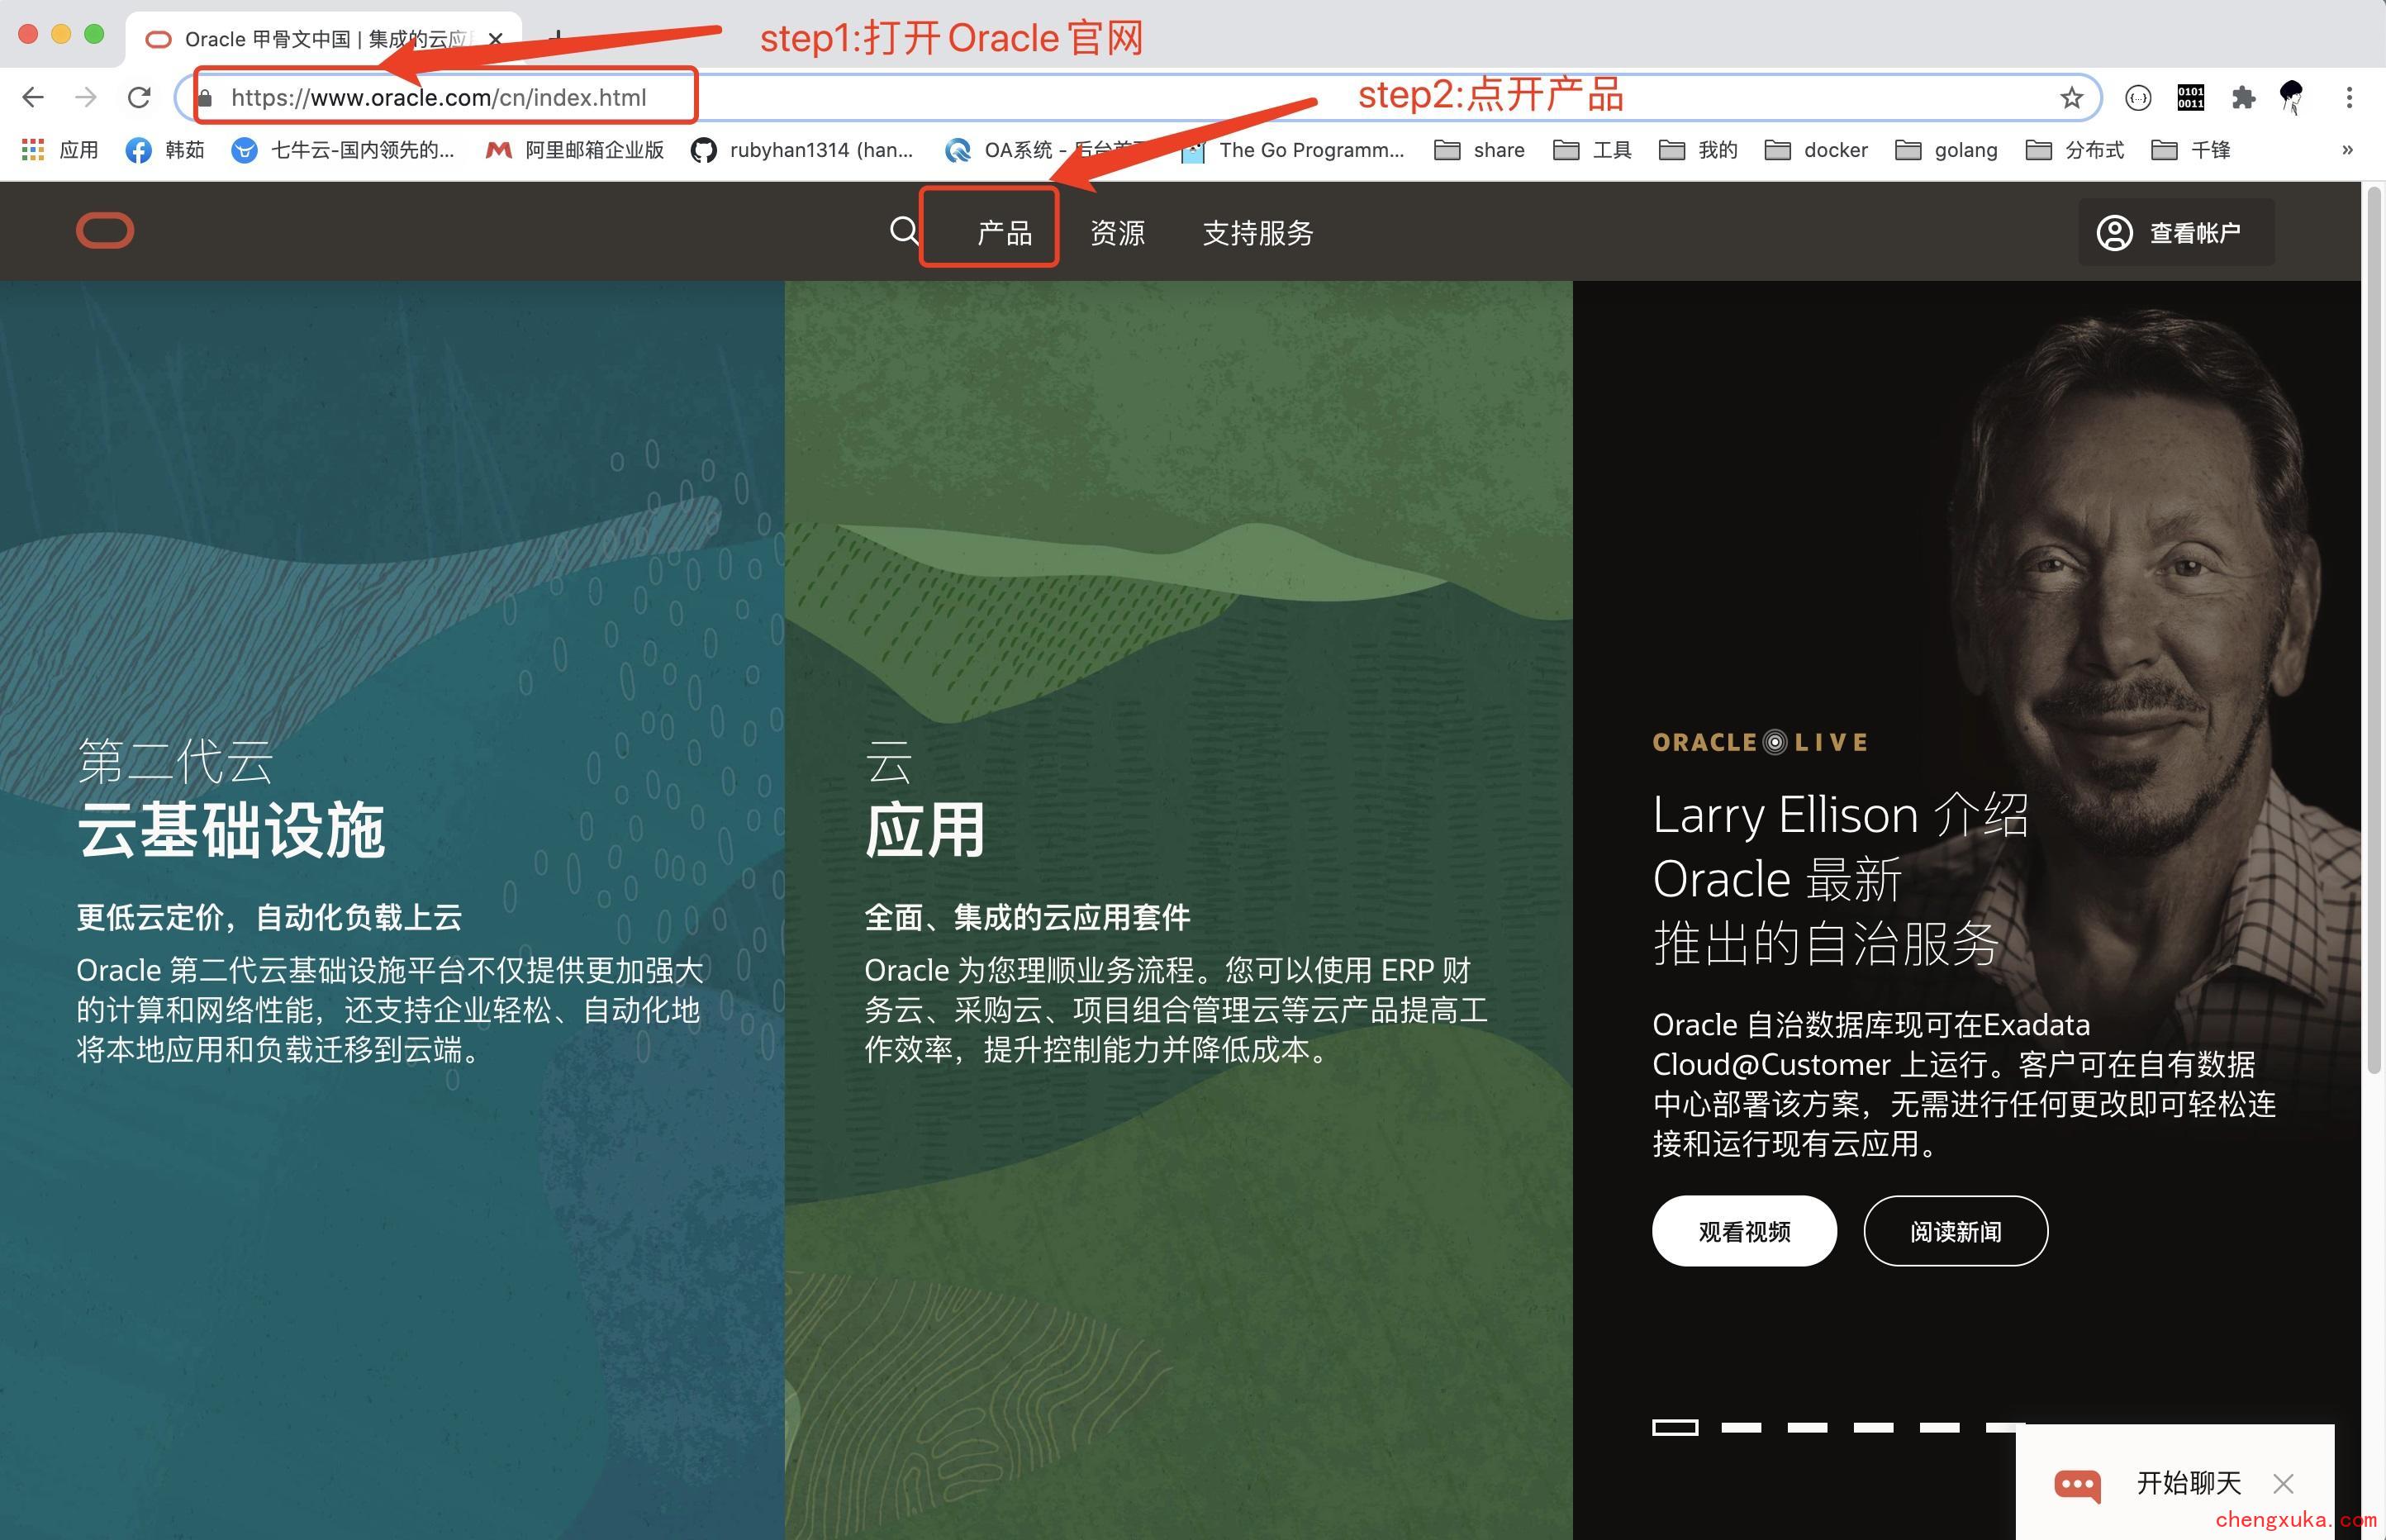This screenshot has height=1540, width=2386.
Task: Click the browser forward arrow
Action: [86, 97]
